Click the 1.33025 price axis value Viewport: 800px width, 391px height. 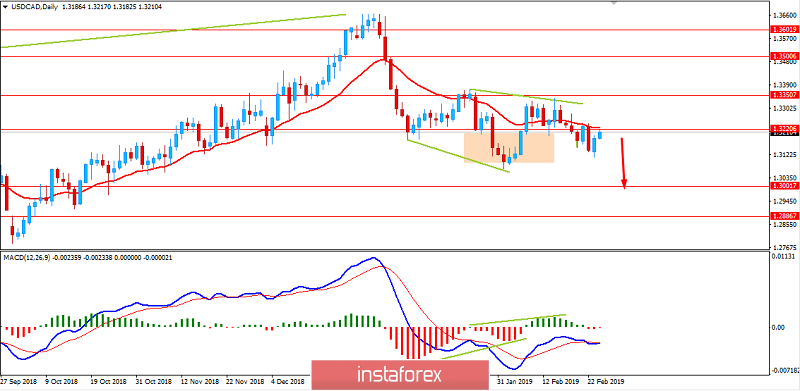pyautogui.click(x=785, y=108)
